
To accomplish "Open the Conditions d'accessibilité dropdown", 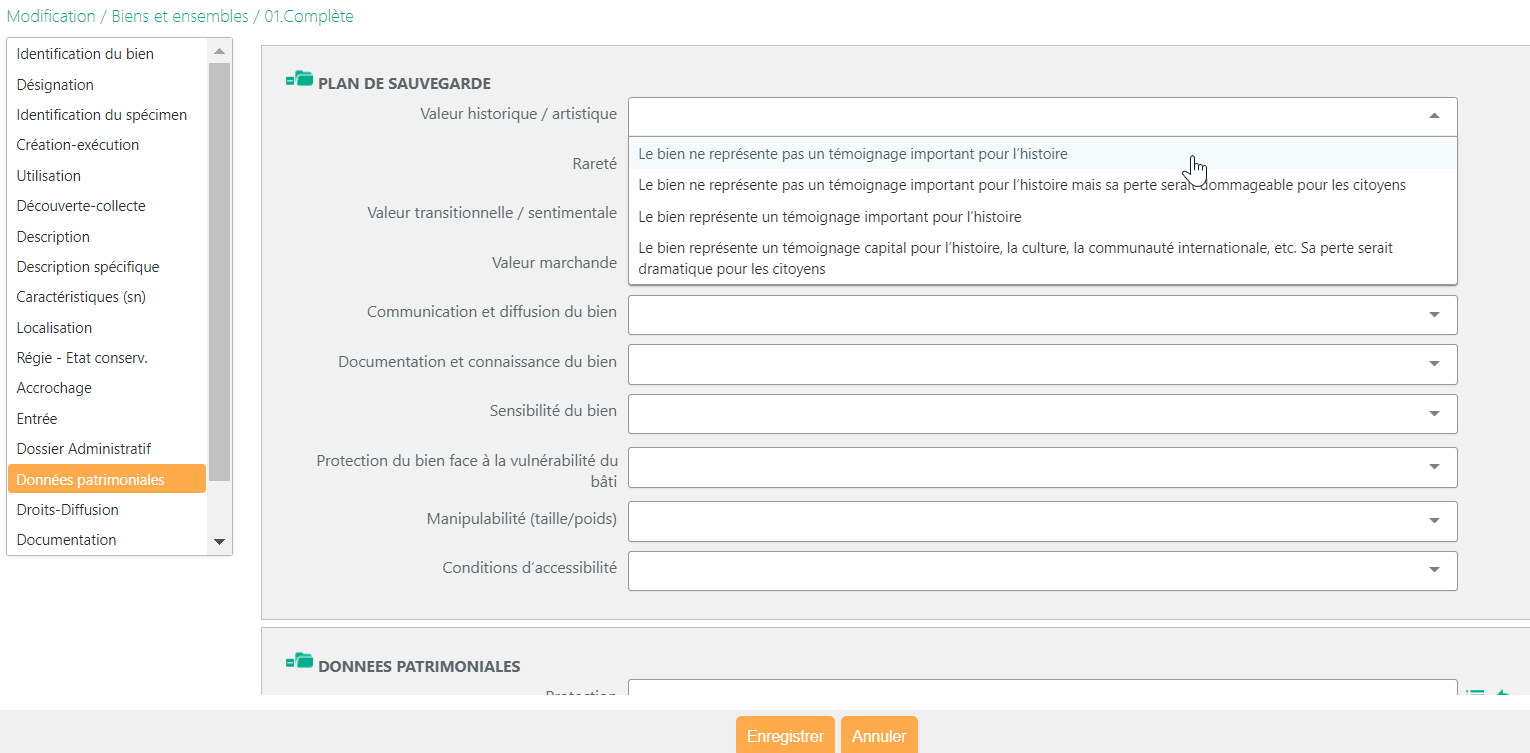I will point(1042,570).
